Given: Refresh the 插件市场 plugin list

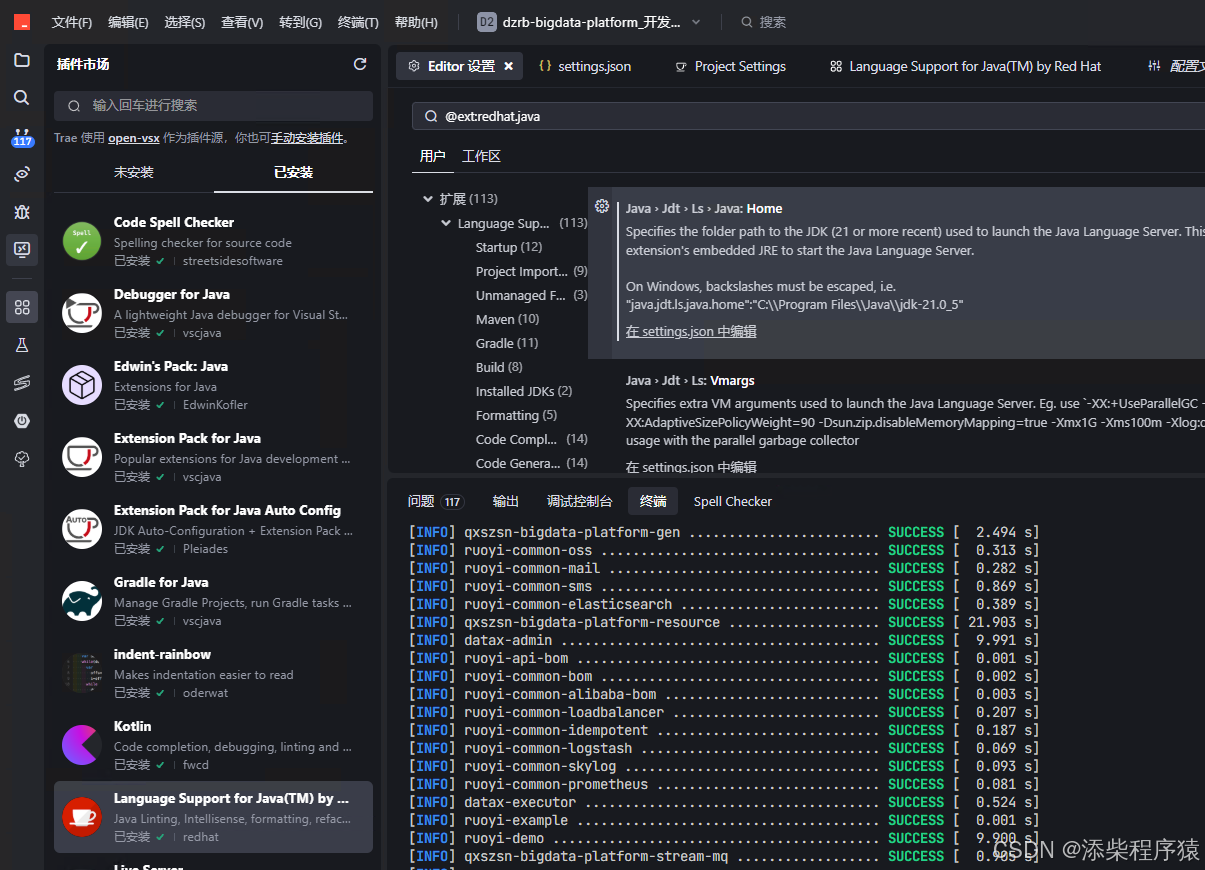Looking at the screenshot, I should [x=360, y=64].
